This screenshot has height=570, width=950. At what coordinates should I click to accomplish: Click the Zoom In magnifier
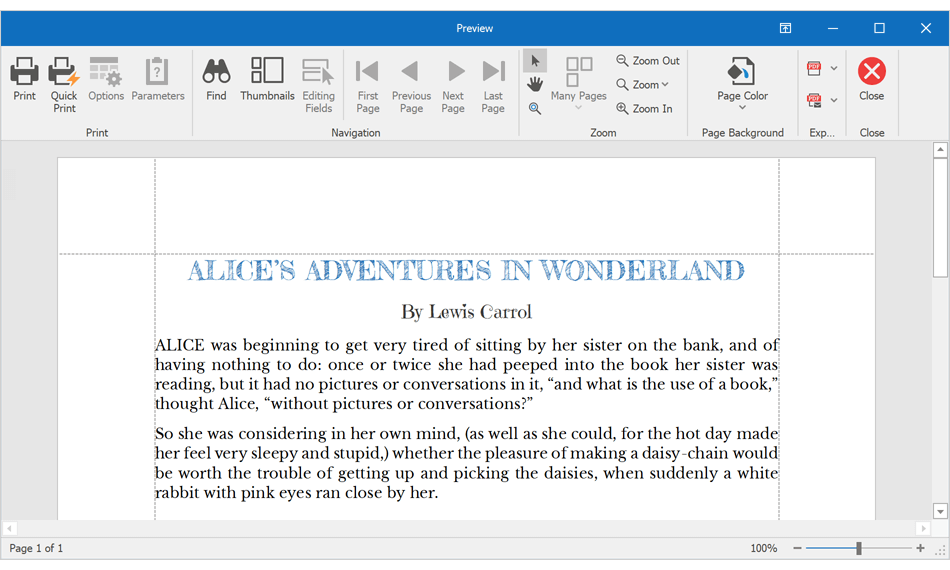point(644,109)
